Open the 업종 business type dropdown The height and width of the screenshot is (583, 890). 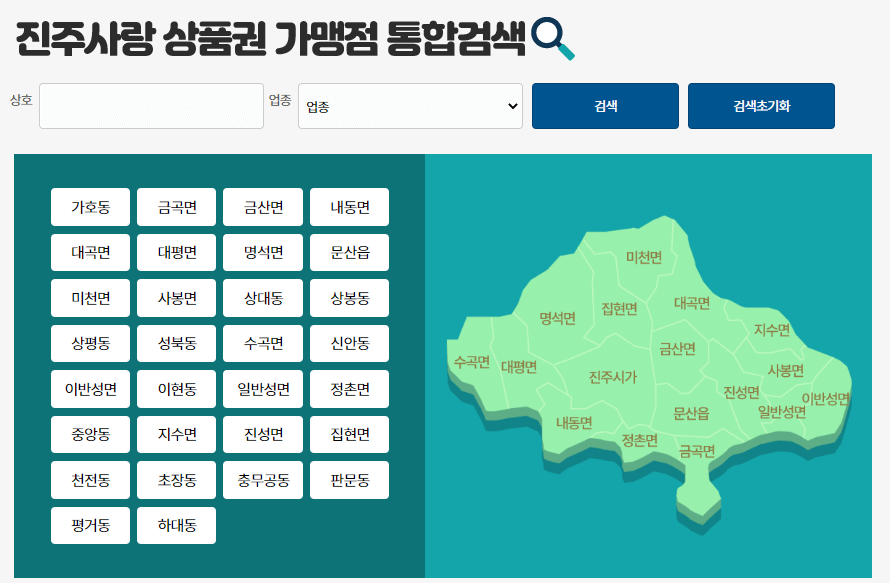(x=410, y=105)
